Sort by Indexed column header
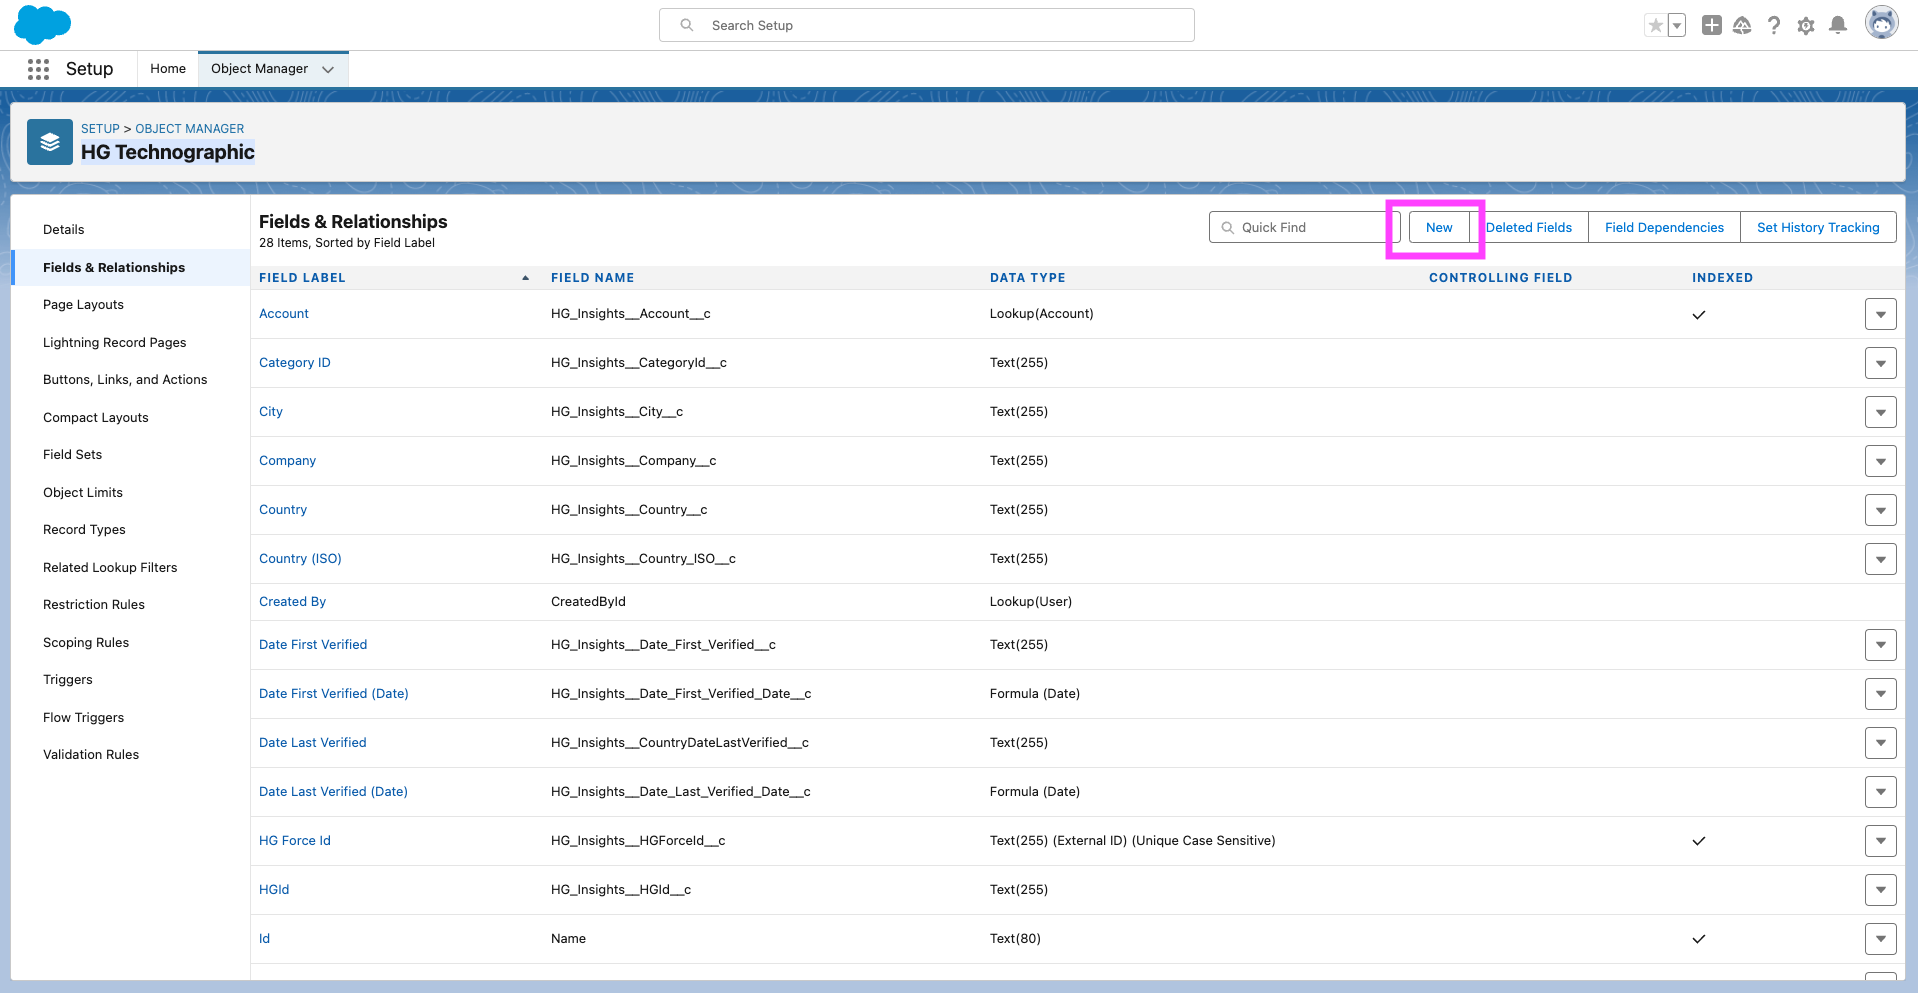The width and height of the screenshot is (1918, 993). 1723,278
